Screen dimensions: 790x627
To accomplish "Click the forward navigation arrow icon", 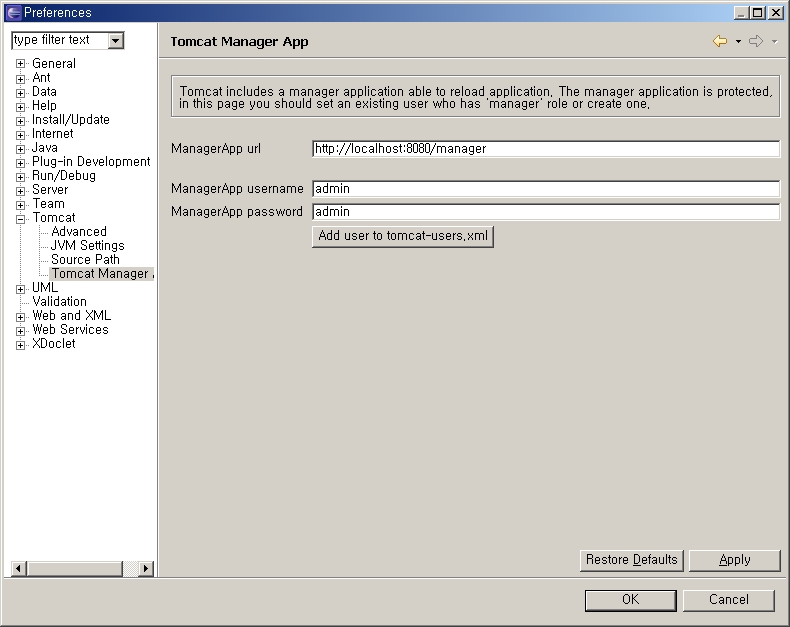I will (756, 41).
